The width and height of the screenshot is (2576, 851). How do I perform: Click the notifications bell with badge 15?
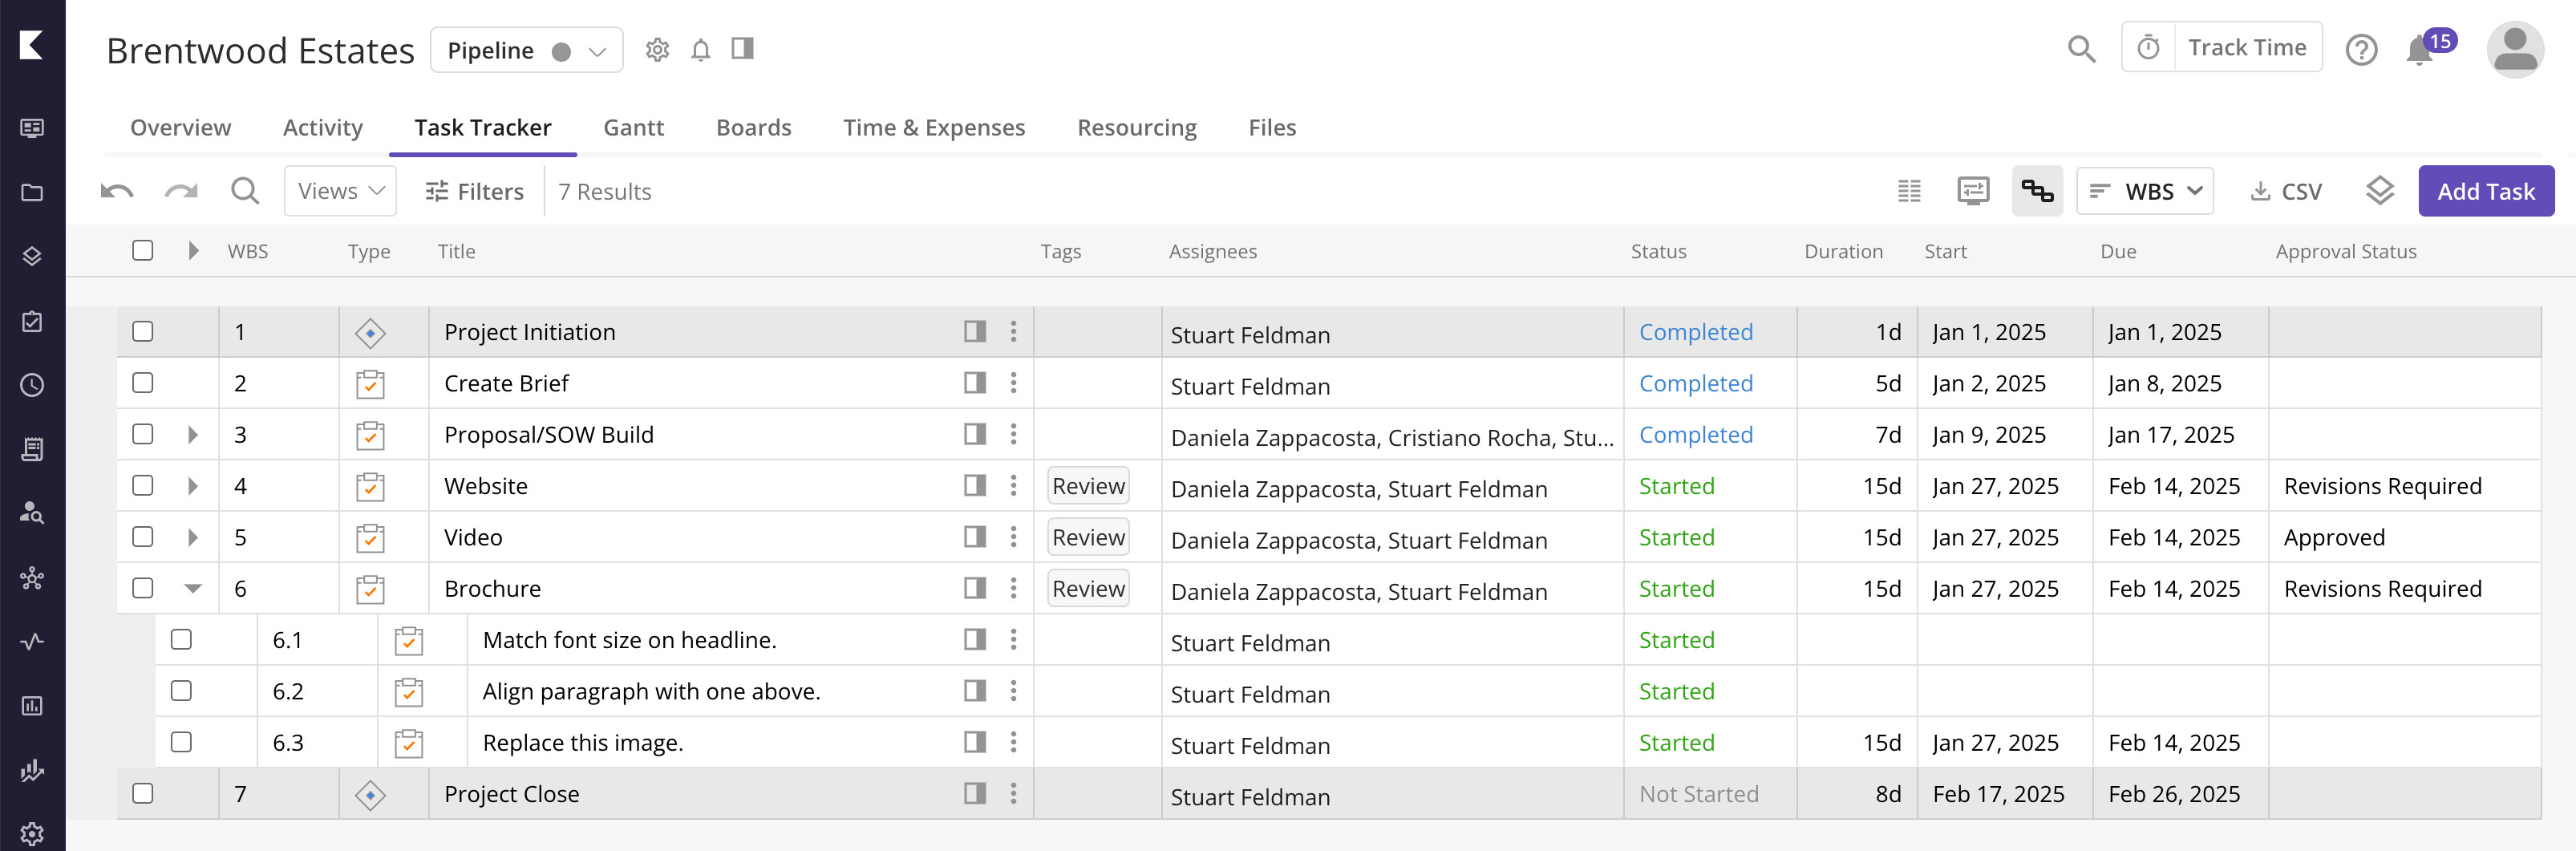click(x=2421, y=49)
